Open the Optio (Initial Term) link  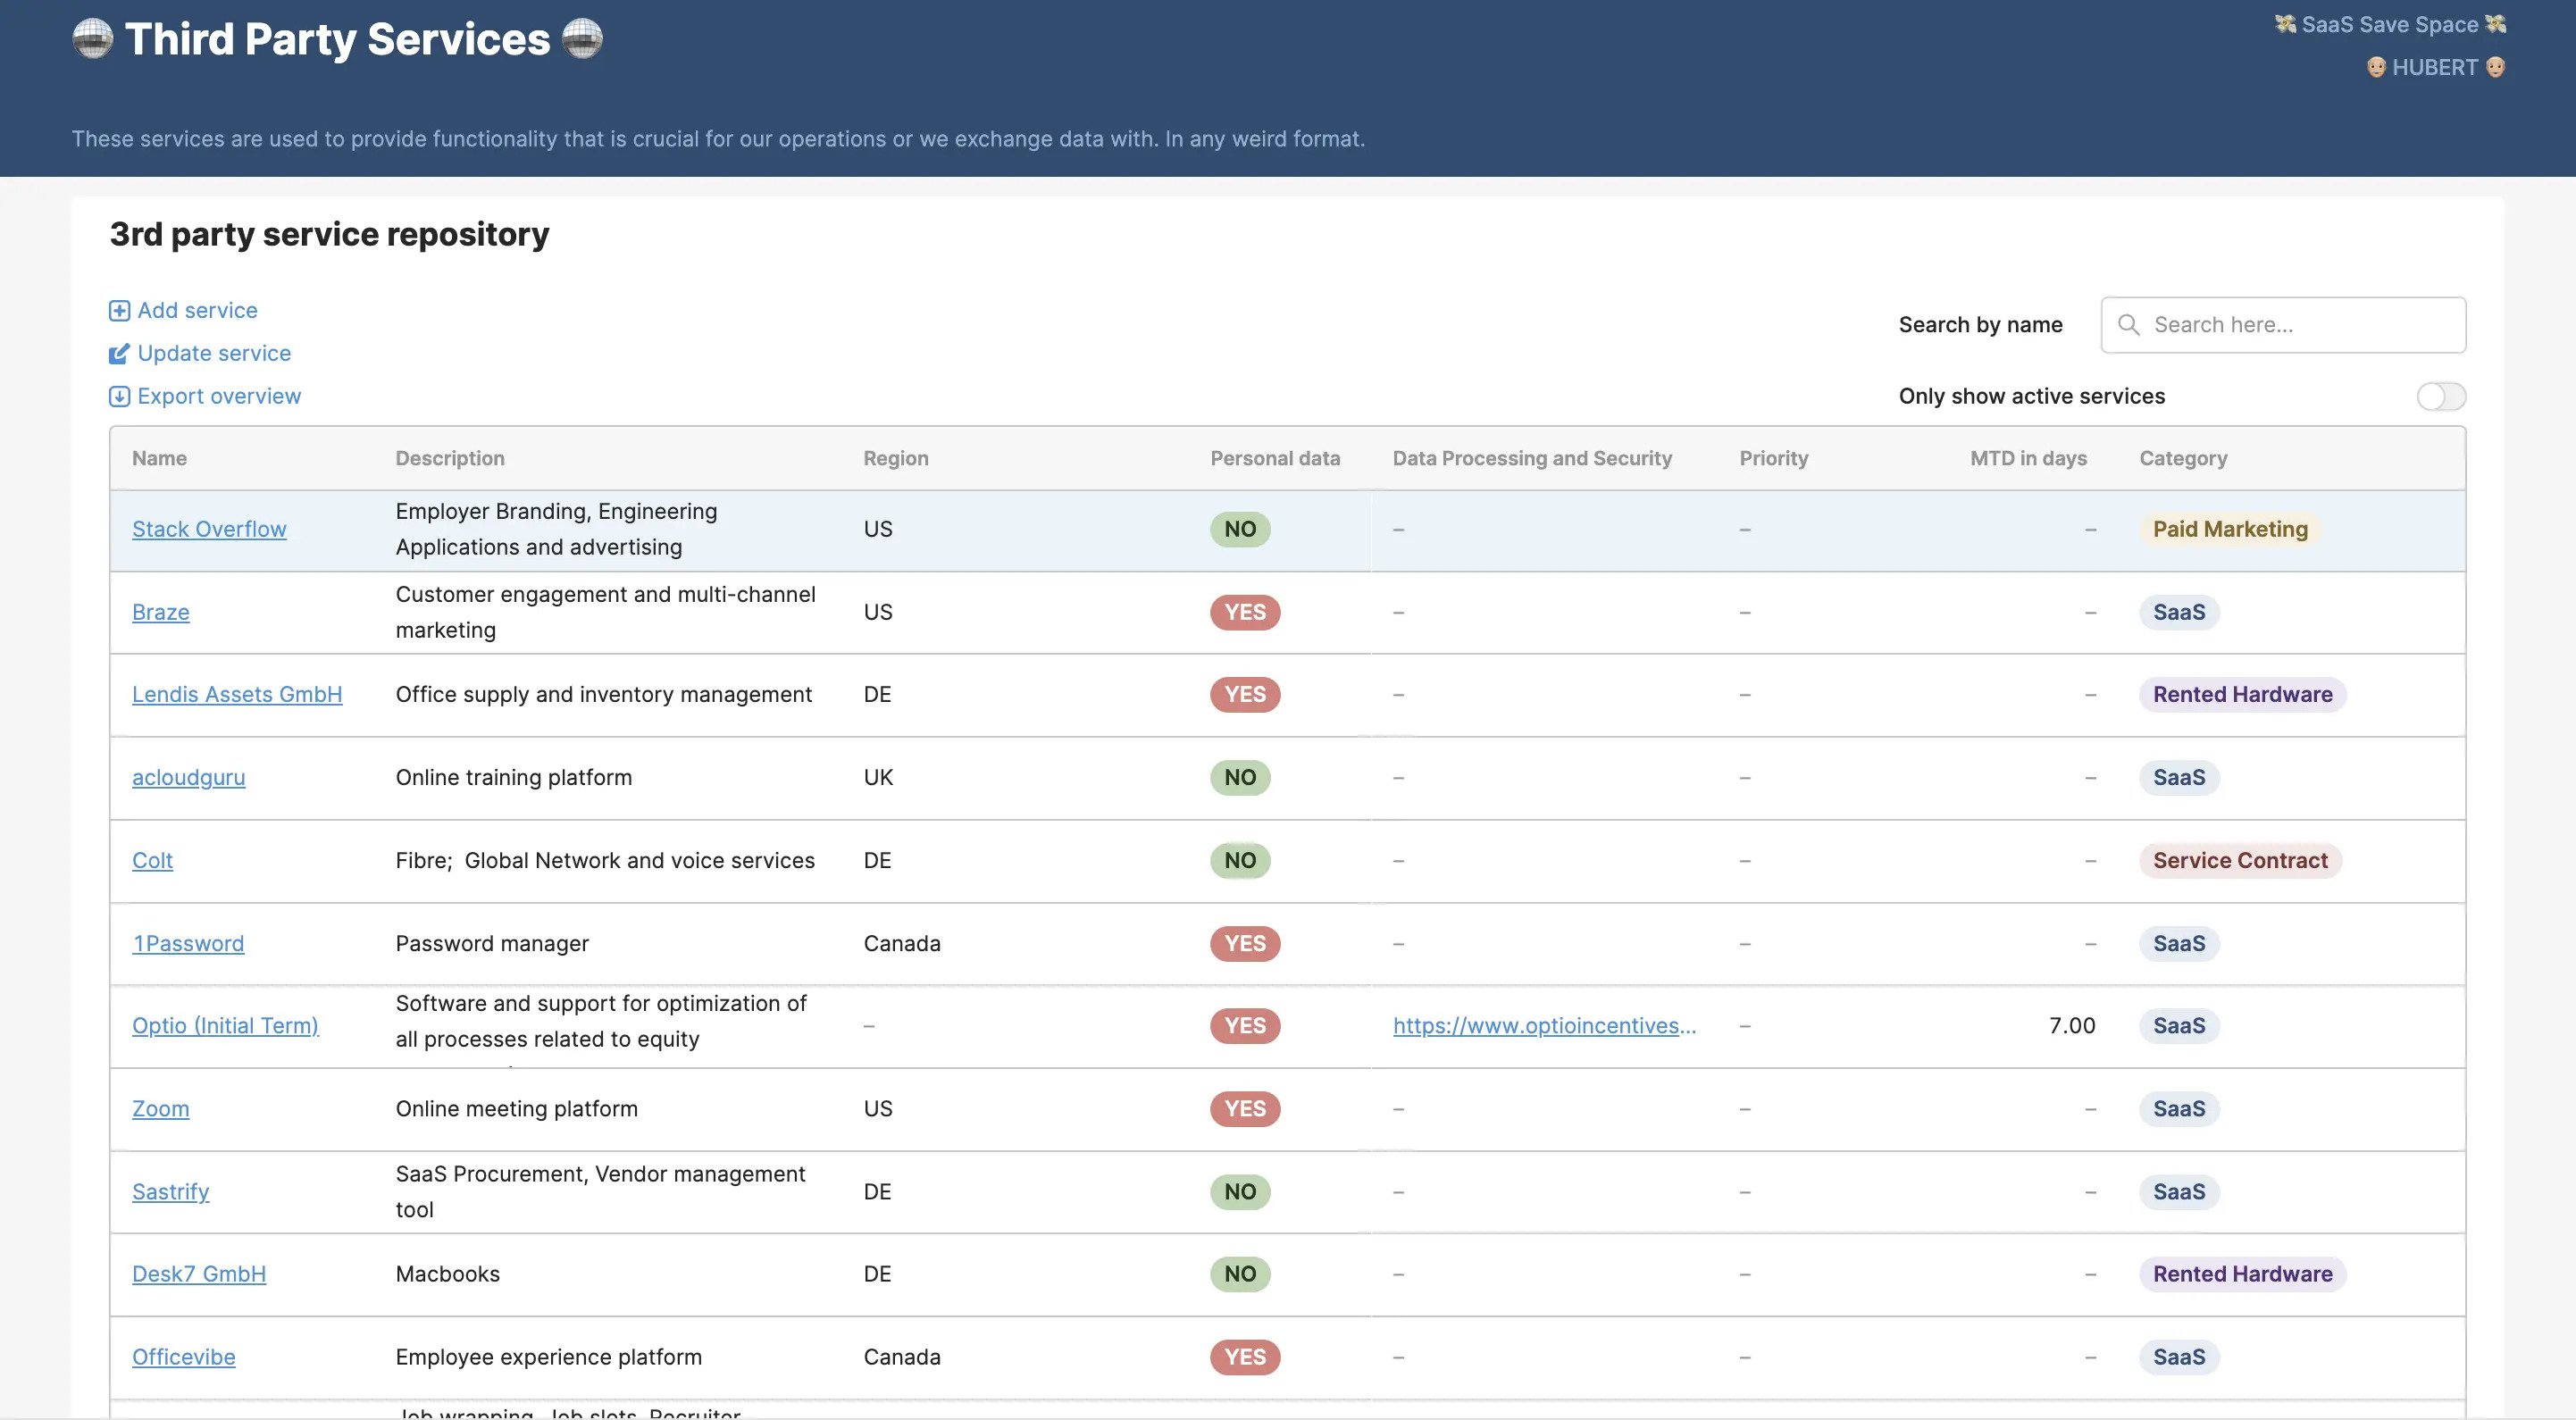(x=225, y=1026)
